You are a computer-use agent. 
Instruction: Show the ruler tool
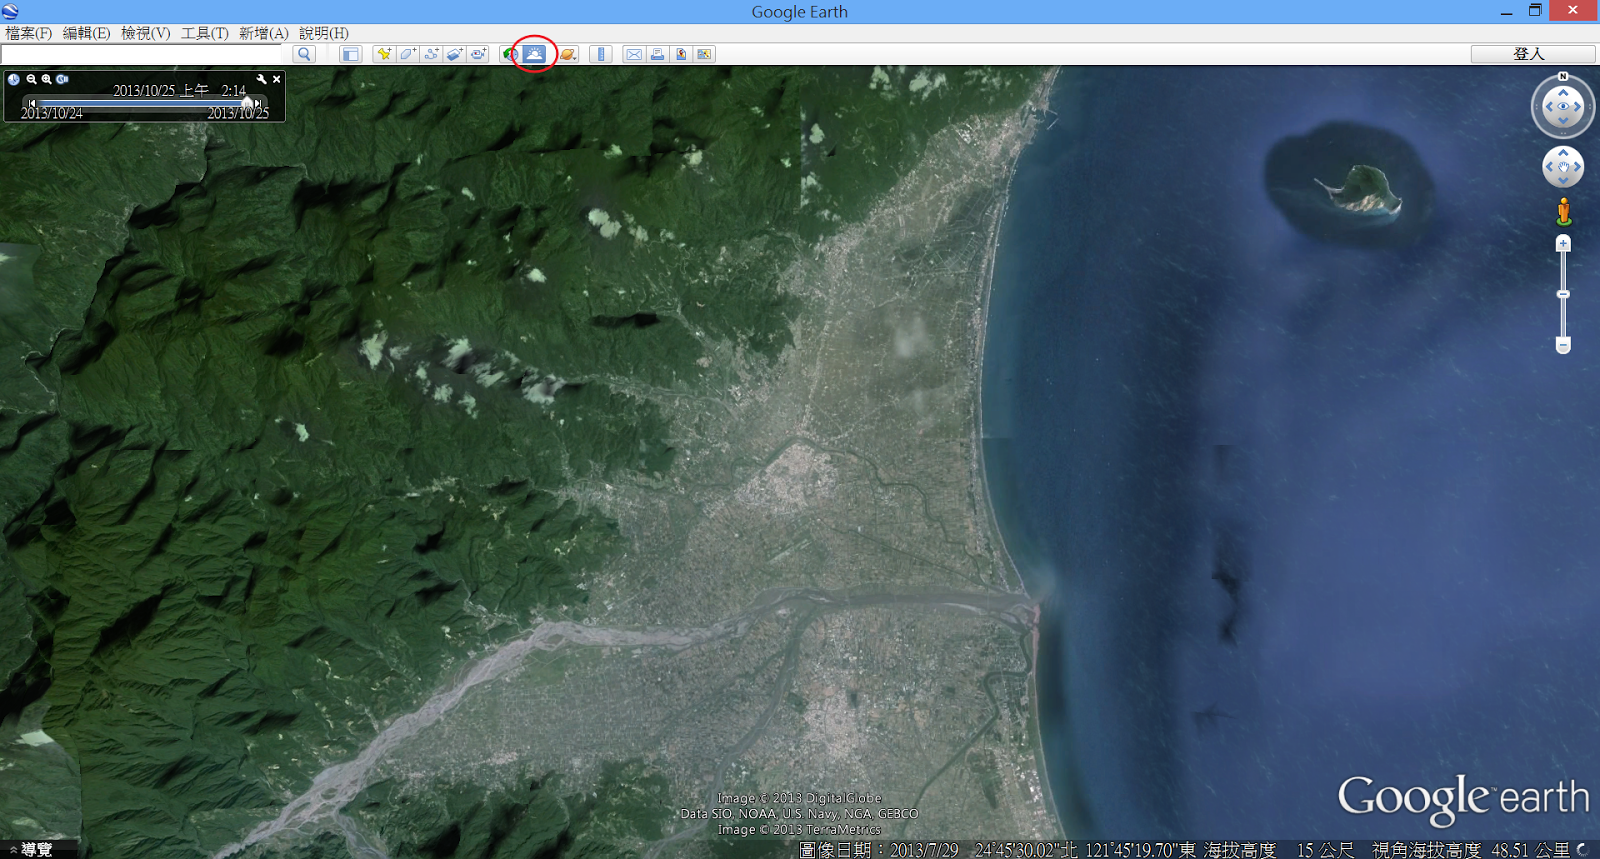click(601, 54)
